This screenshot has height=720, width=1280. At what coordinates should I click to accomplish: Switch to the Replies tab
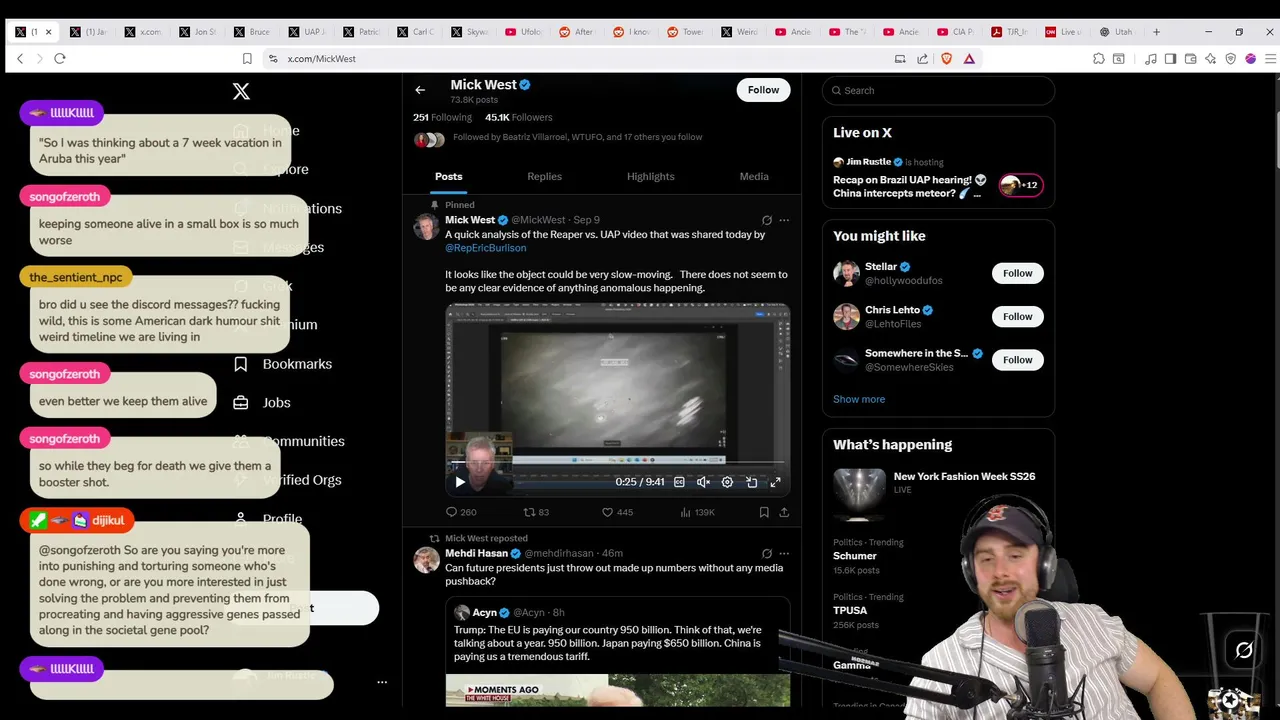(x=544, y=176)
